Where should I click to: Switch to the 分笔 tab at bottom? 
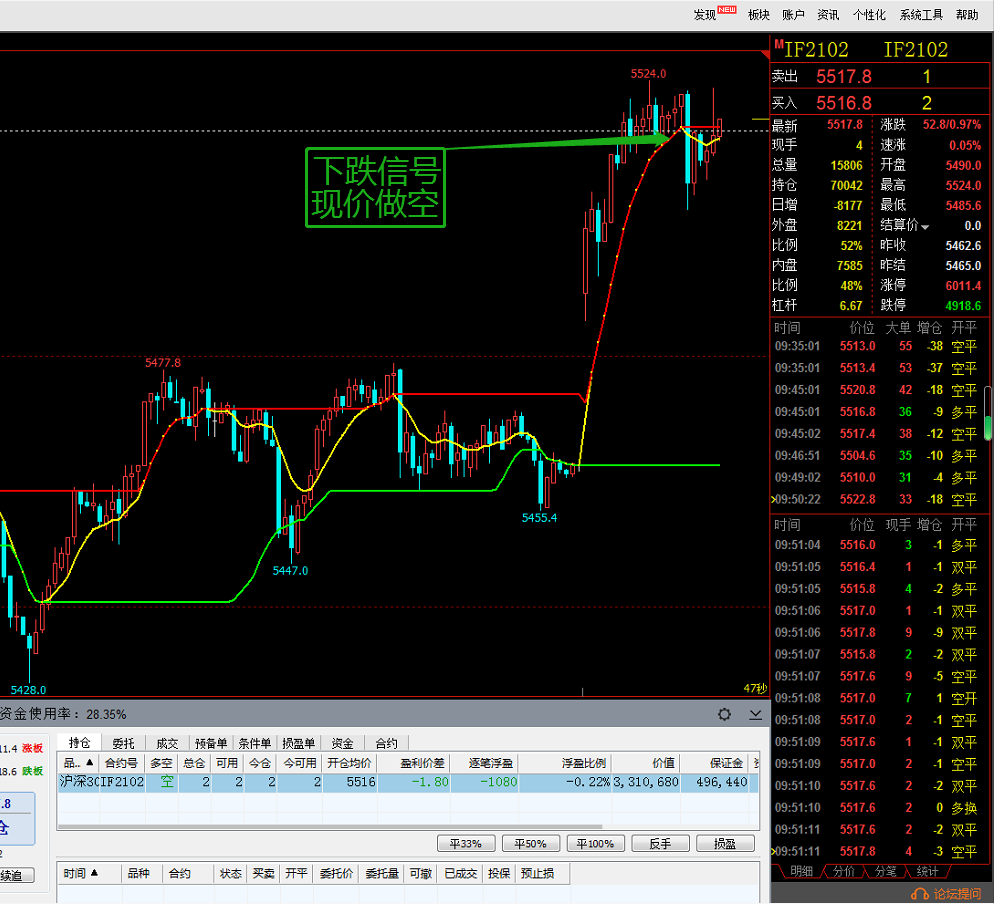click(x=885, y=871)
